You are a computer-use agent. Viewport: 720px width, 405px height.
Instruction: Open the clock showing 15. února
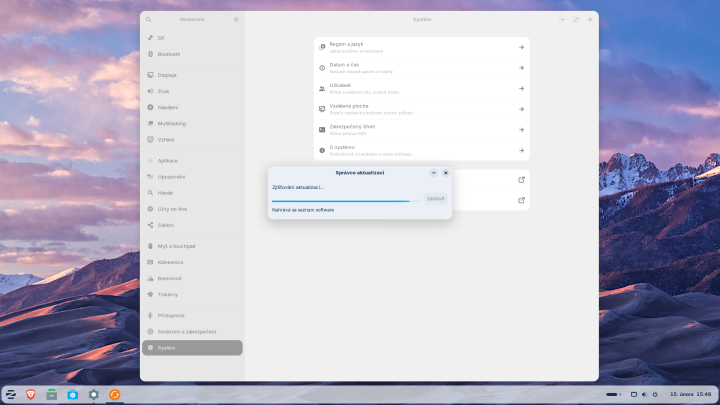pyautogui.click(x=691, y=394)
